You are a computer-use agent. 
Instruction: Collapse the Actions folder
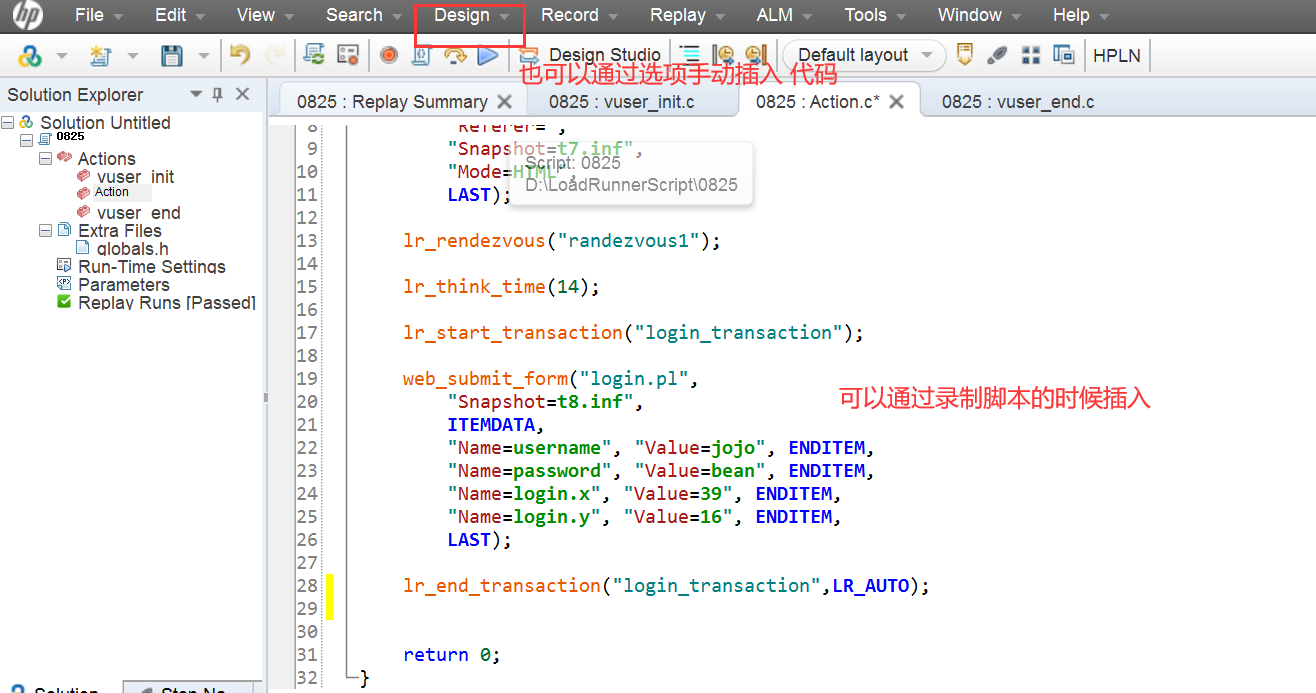(x=45, y=158)
